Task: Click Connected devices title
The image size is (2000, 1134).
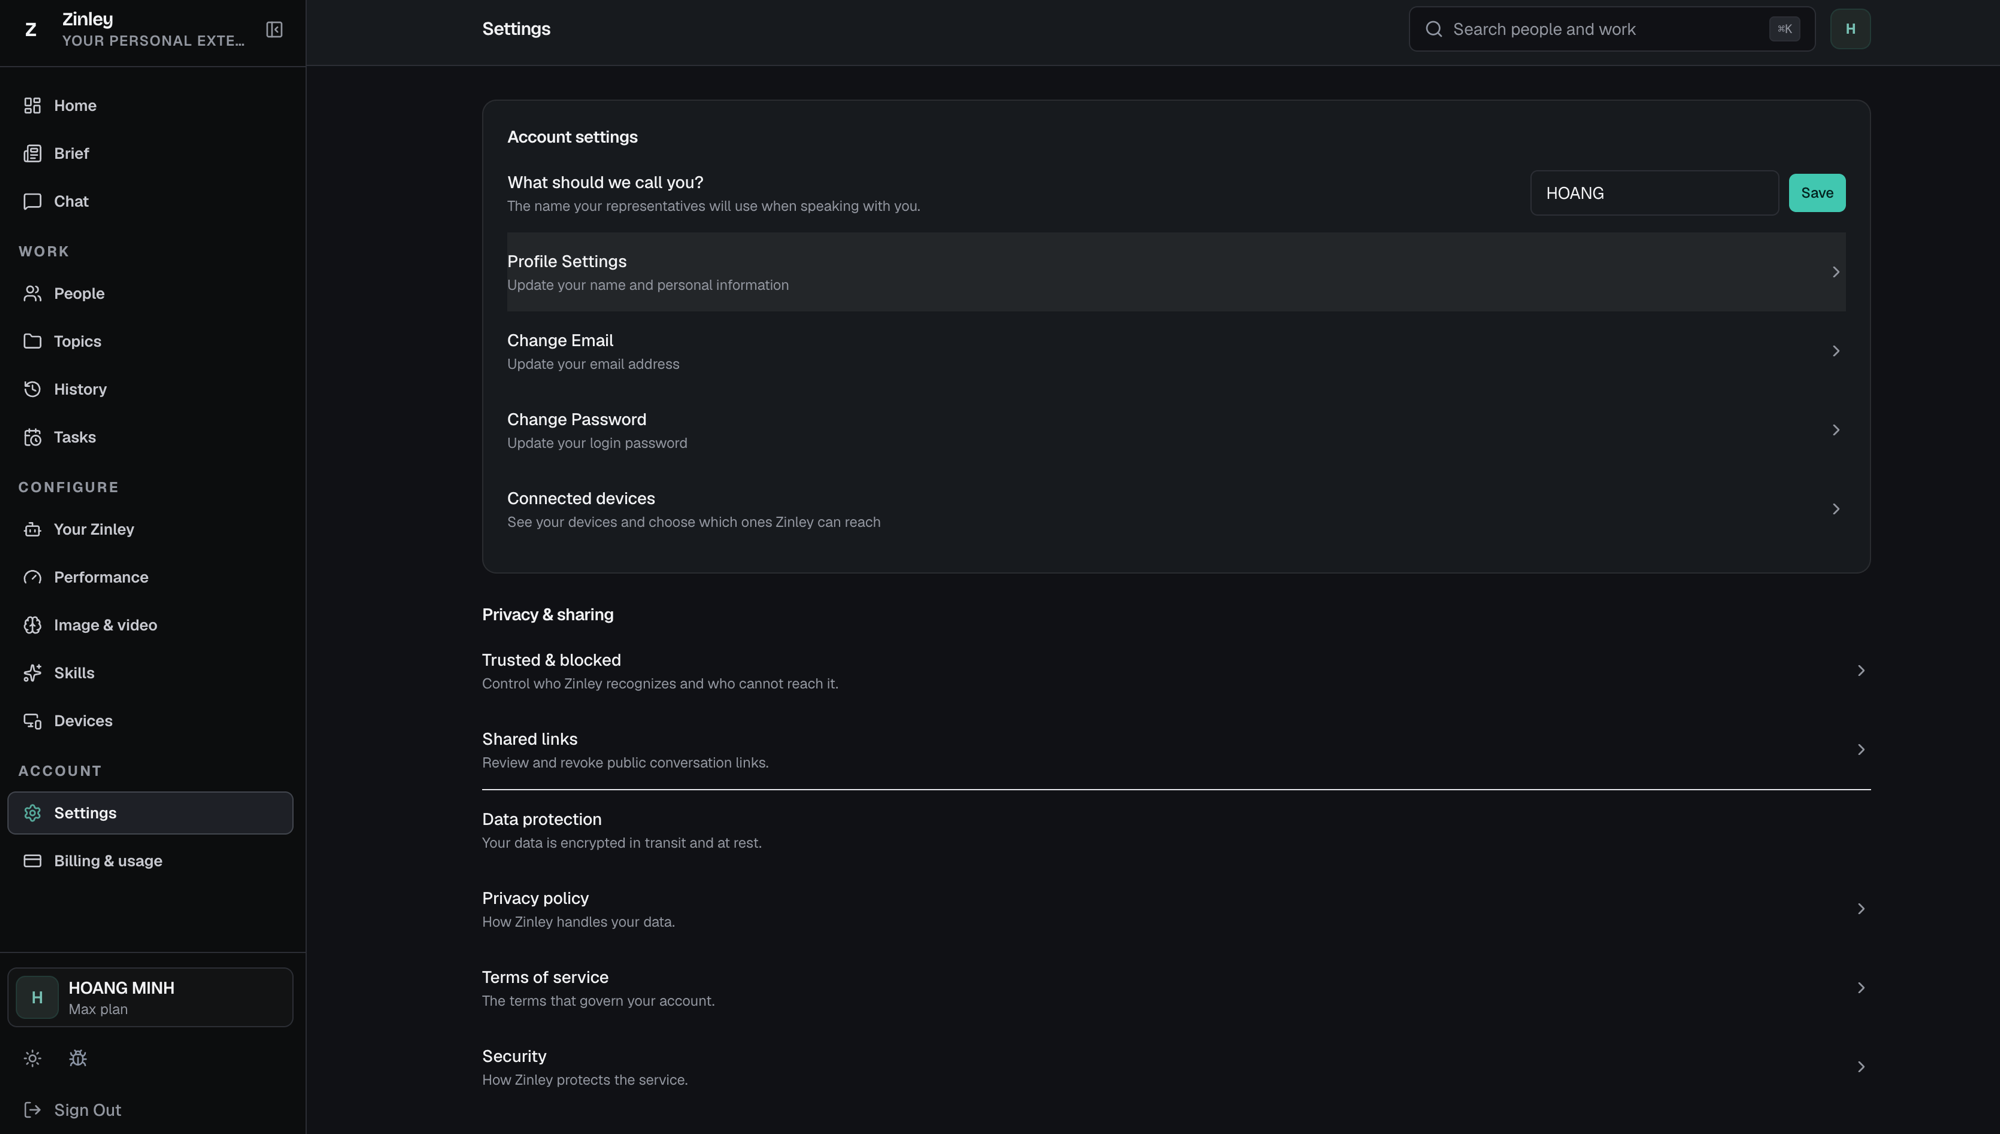Action: tap(581, 498)
